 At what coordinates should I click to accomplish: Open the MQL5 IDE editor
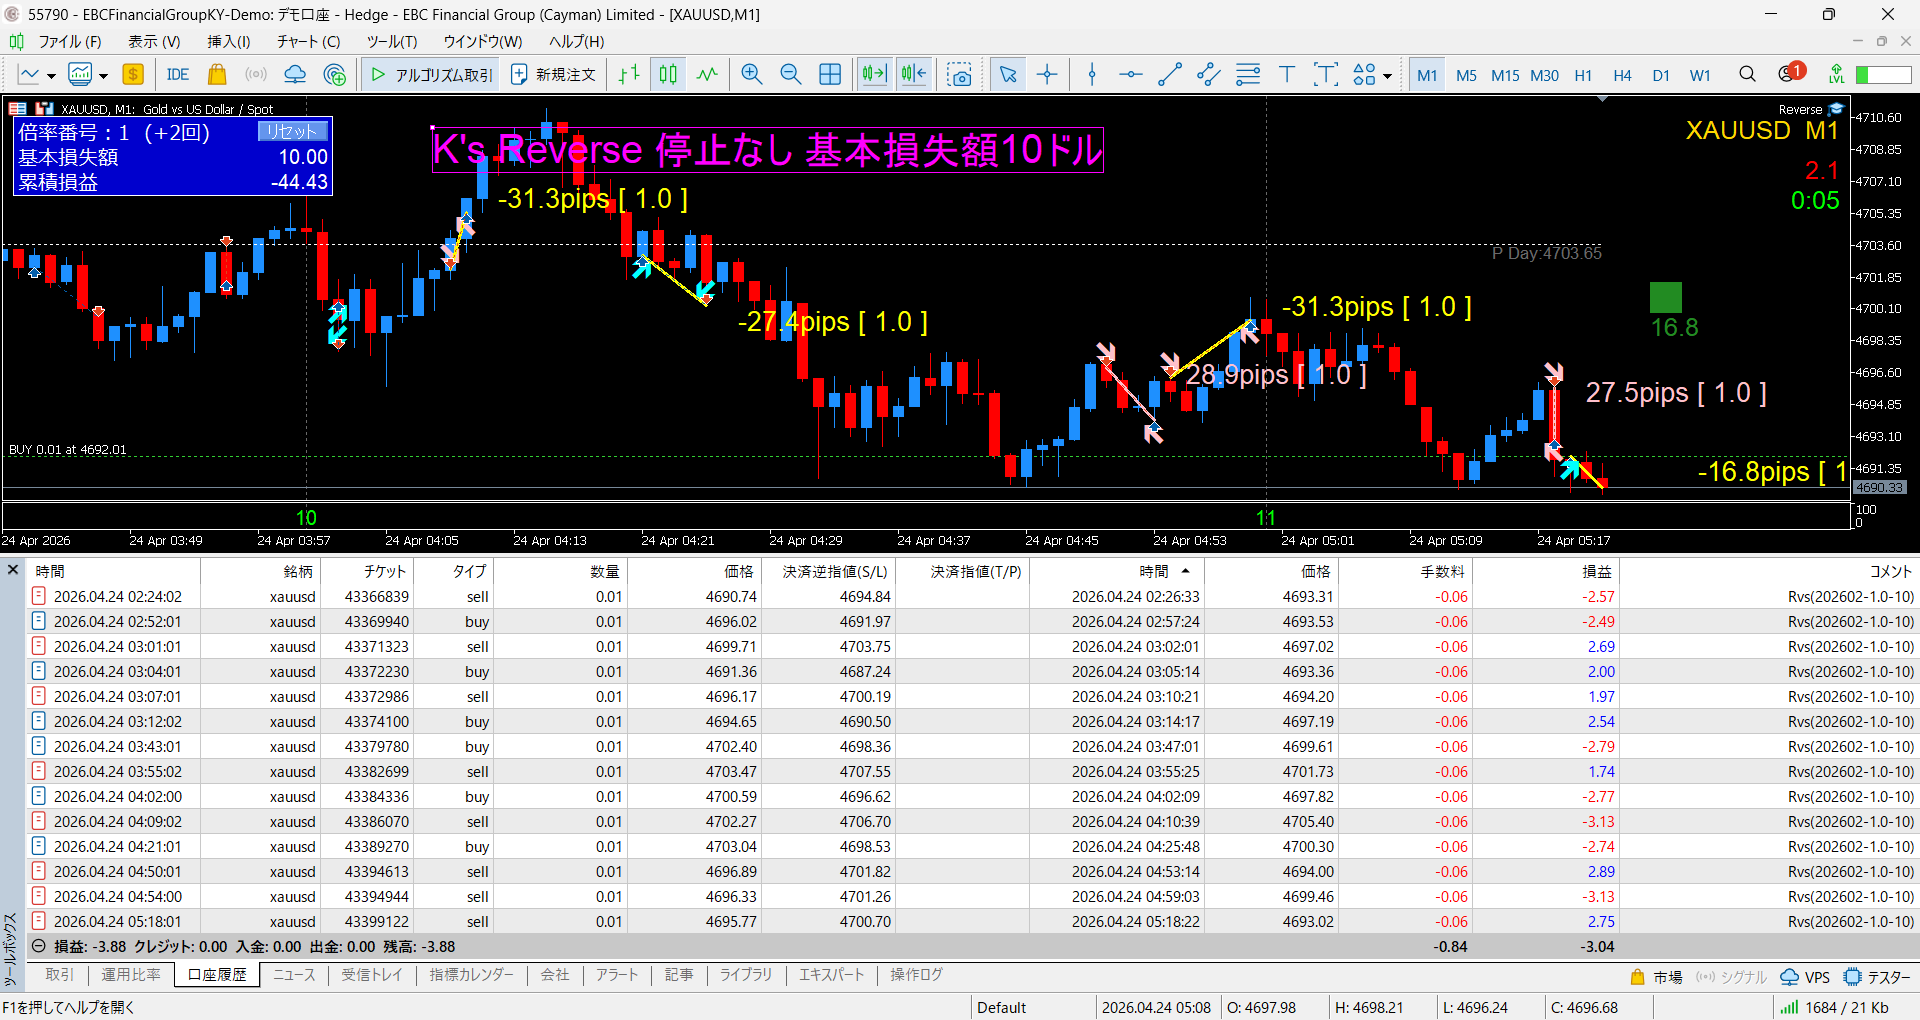pos(178,74)
